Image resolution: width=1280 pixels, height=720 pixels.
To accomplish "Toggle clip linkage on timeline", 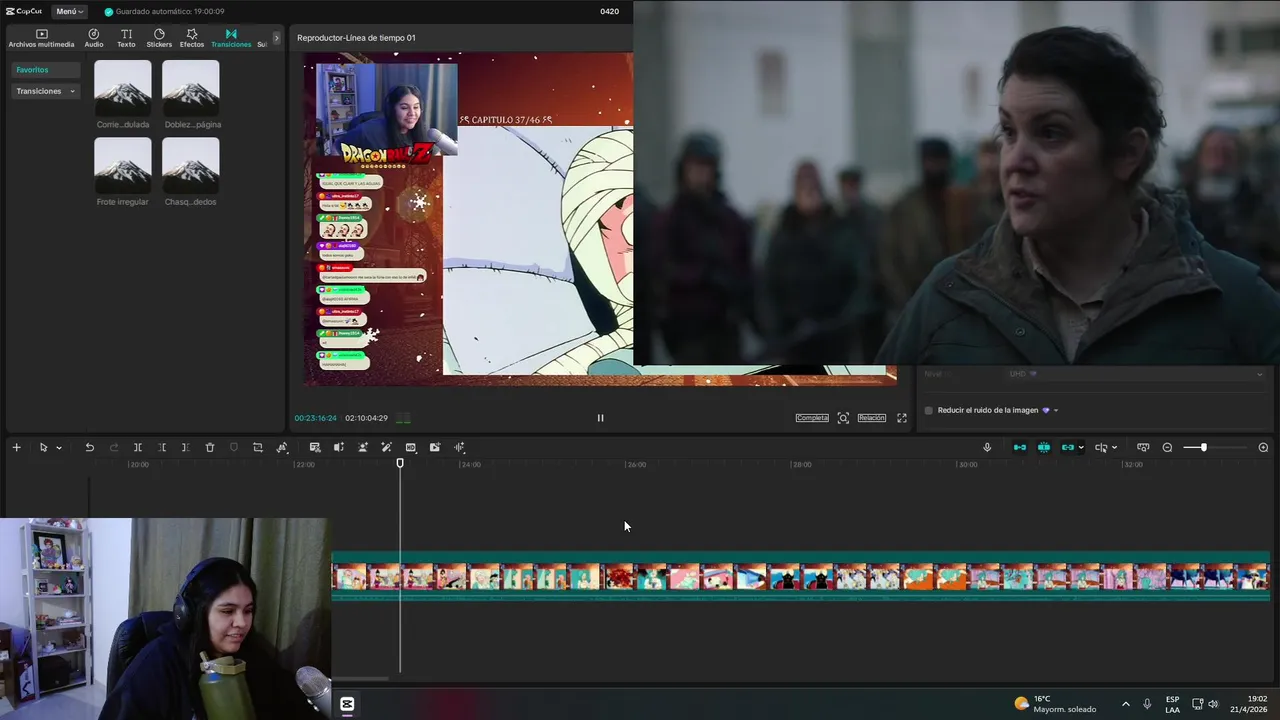I will click(x=1068, y=447).
